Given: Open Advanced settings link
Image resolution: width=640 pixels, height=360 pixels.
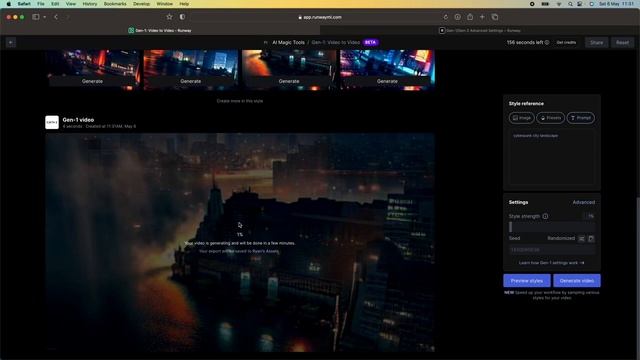Looking at the screenshot, I should [x=583, y=202].
